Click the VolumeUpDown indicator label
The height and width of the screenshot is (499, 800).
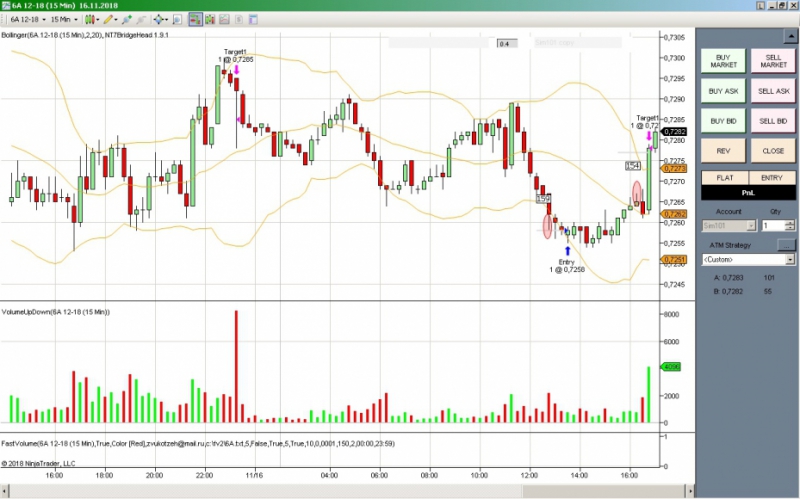click(x=56, y=312)
